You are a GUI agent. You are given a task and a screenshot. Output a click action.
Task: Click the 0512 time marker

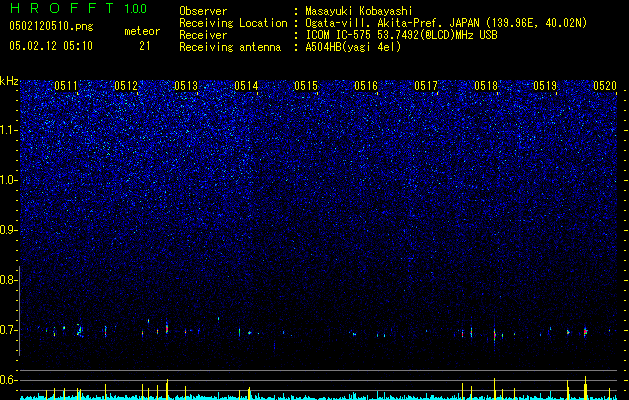pyautogui.click(x=126, y=86)
